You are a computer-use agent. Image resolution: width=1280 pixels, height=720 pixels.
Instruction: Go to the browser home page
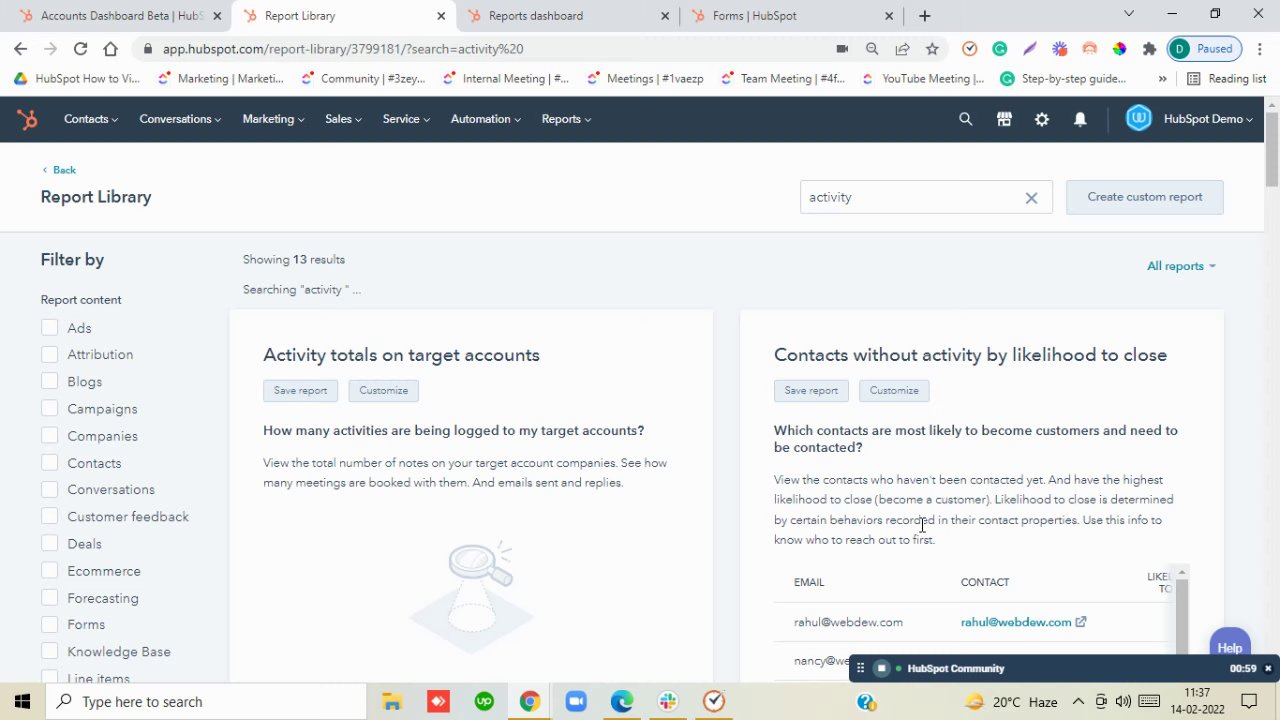coord(110,48)
